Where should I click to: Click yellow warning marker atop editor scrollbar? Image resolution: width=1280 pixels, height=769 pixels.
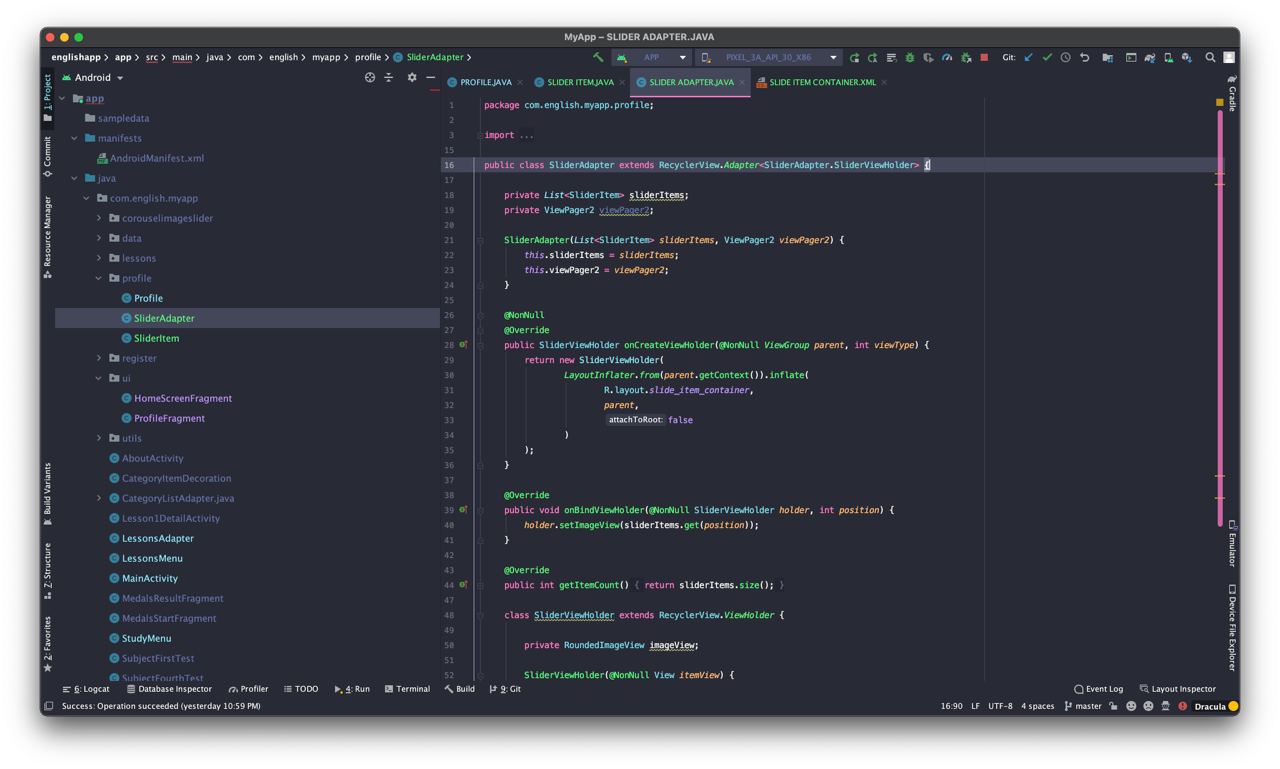pyautogui.click(x=1220, y=102)
